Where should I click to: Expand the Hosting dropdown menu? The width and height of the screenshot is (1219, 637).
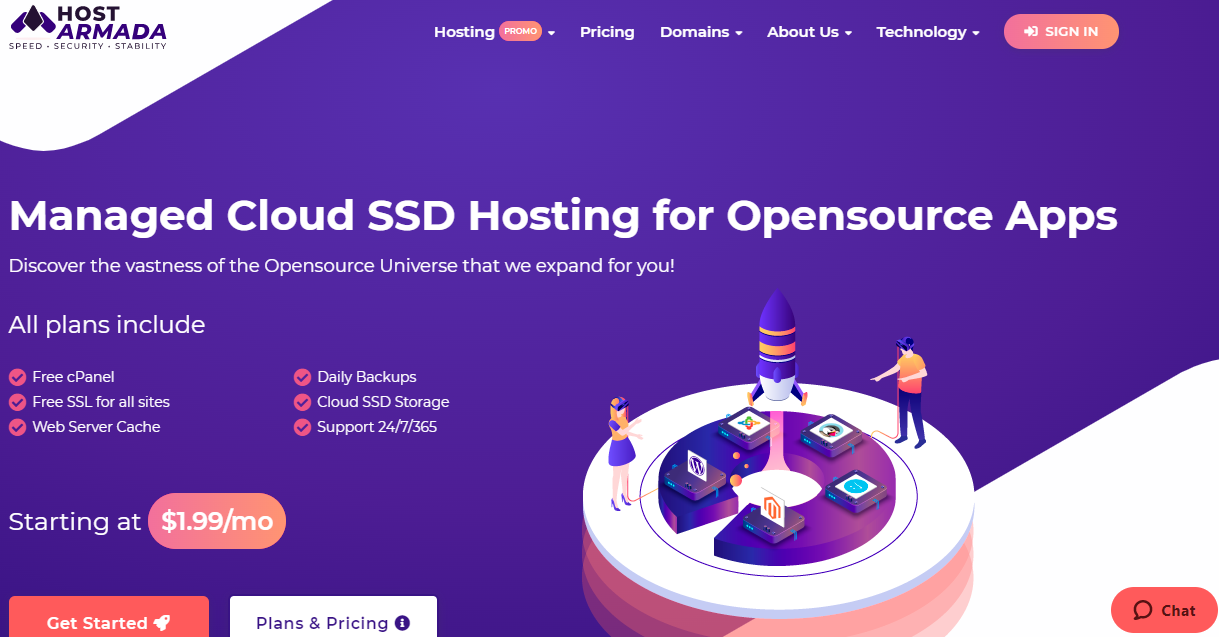pyautogui.click(x=463, y=31)
